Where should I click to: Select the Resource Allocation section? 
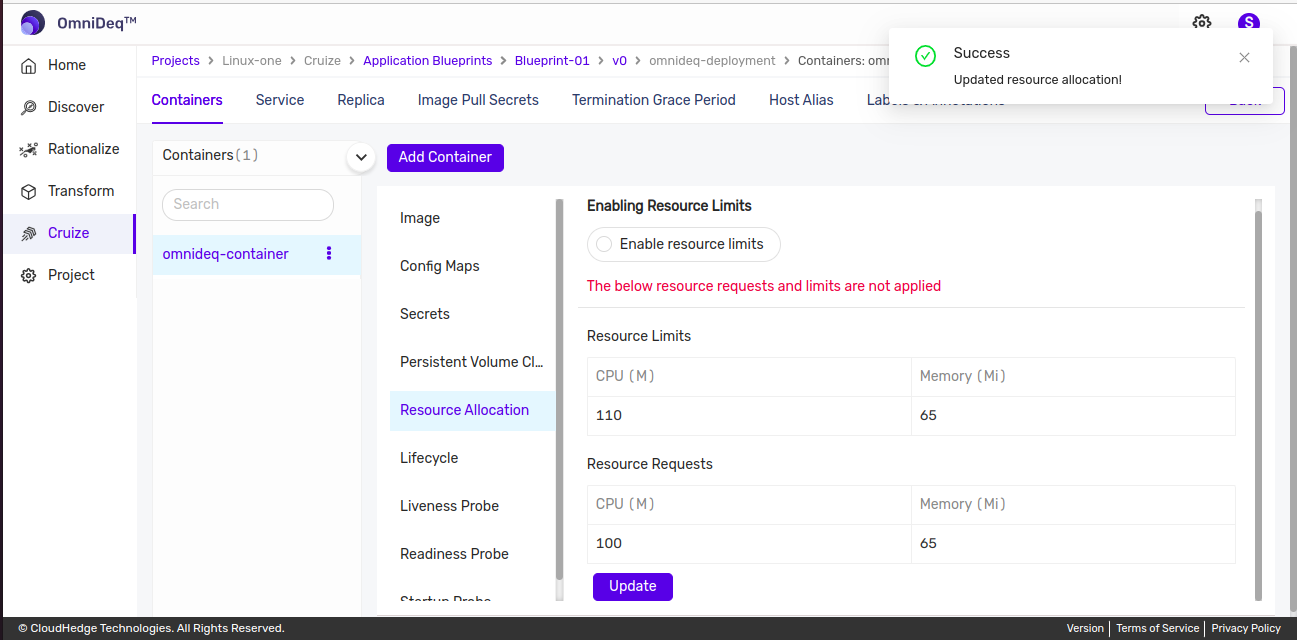pyautogui.click(x=472, y=410)
